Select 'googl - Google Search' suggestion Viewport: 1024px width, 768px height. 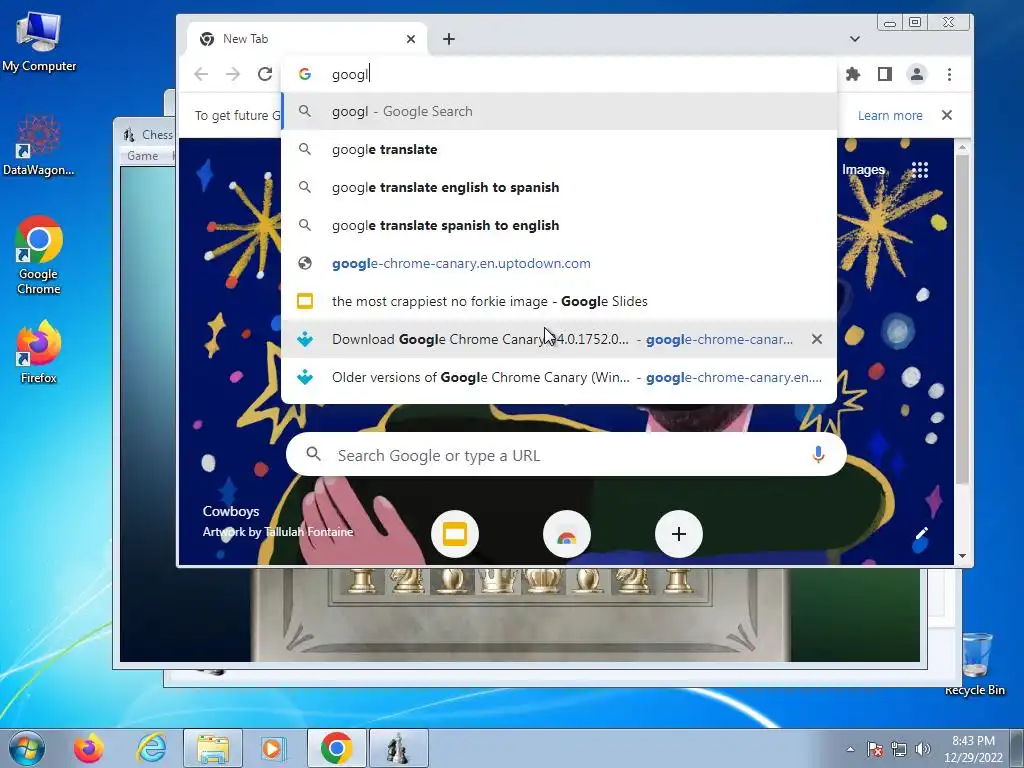tap(559, 112)
